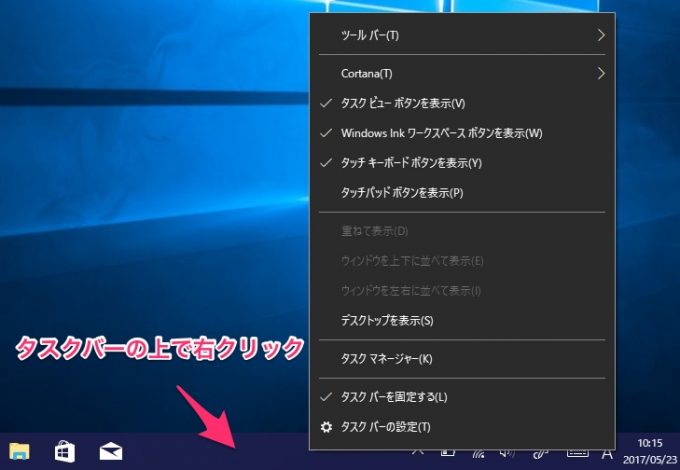Click the IME input mode 'A' indicator
Screen dimensions: 680x470
click(607, 454)
